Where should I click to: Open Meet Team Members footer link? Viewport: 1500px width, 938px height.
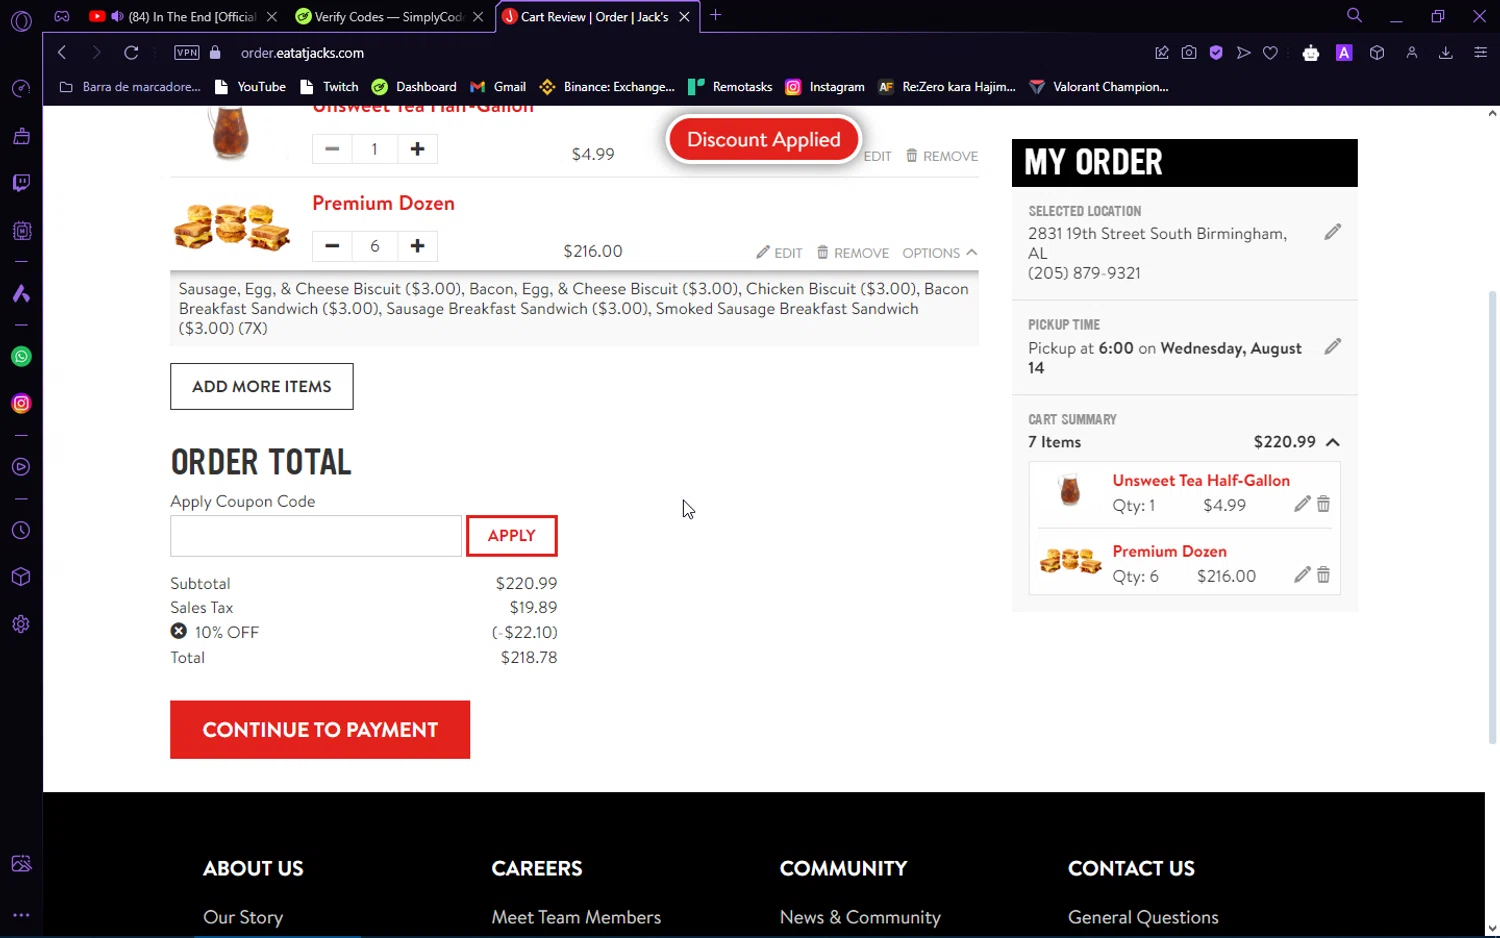coord(576,917)
